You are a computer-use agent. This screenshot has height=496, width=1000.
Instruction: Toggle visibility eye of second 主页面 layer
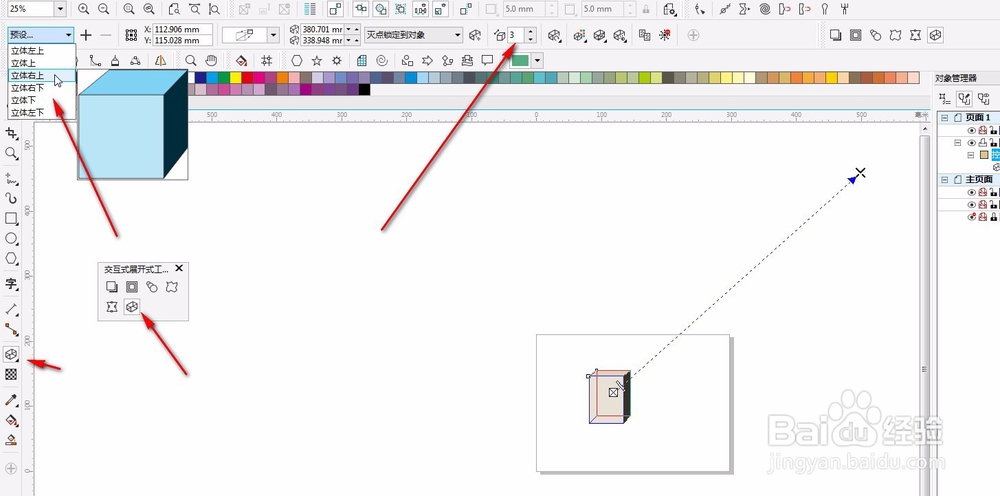(x=972, y=205)
